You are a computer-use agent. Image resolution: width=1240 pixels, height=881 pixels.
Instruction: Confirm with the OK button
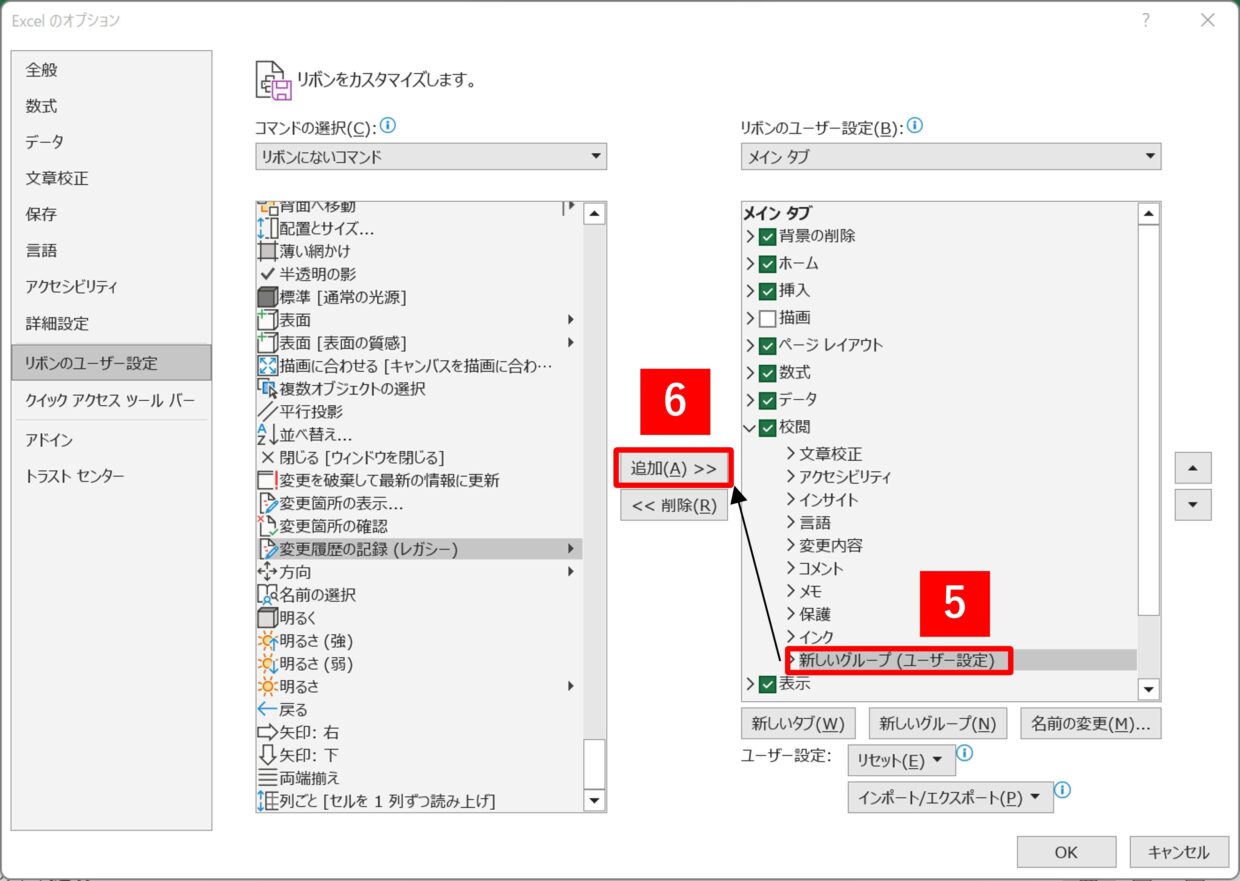pyautogui.click(x=1066, y=852)
